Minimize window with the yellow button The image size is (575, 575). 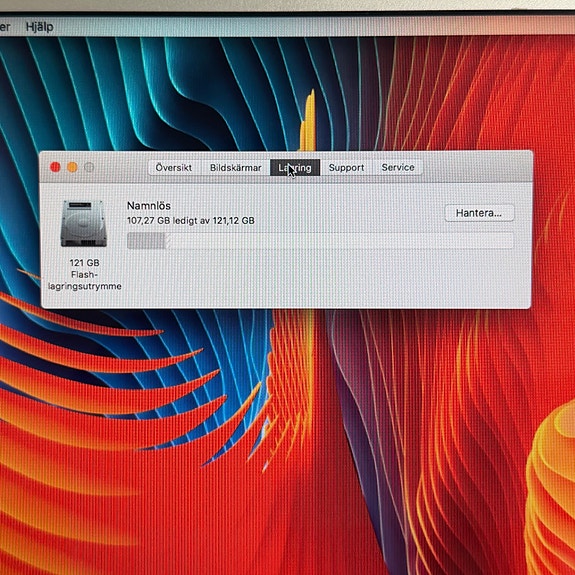coord(72,167)
